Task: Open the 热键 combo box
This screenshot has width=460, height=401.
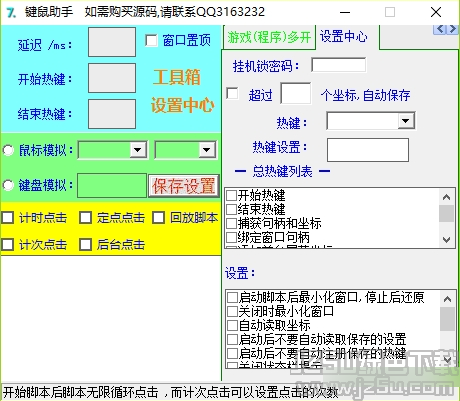Action: (406, 121)
